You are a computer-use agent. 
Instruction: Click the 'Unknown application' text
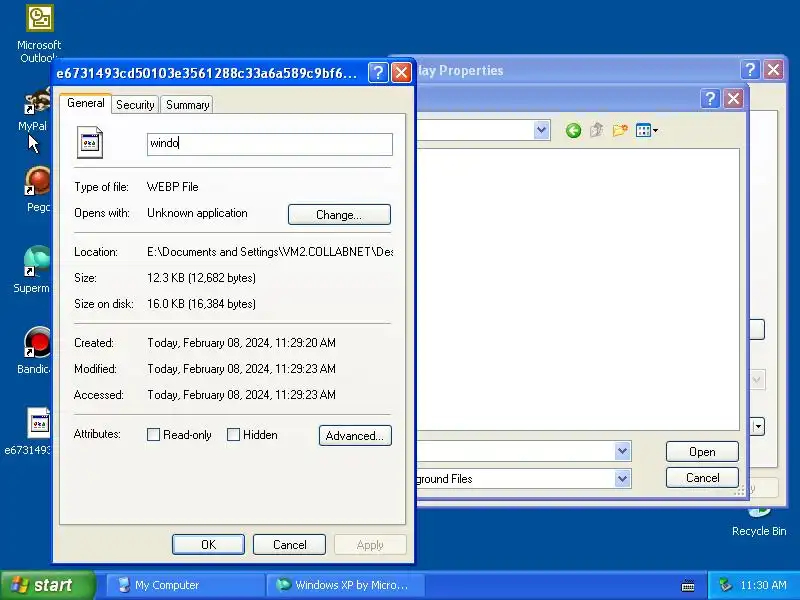point(197,213)
